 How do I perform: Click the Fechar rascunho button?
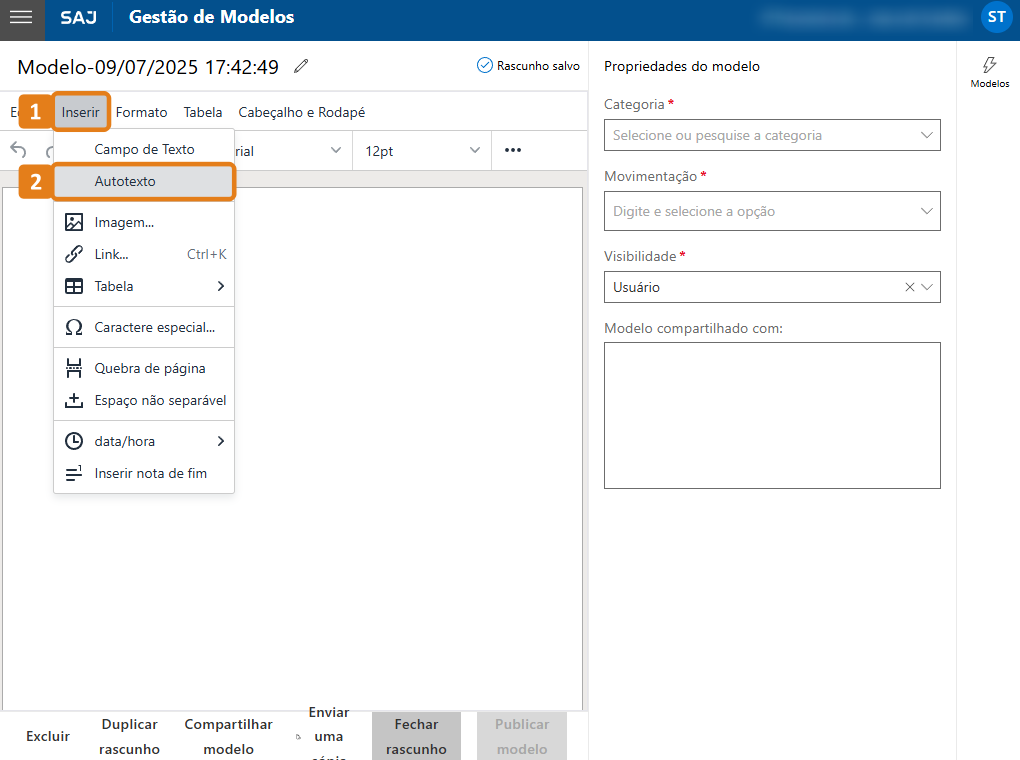416,737
